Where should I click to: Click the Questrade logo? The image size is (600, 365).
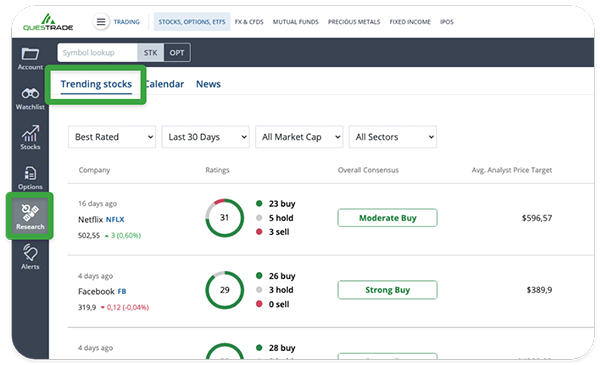pyautogui.click(x=48, y=22)
